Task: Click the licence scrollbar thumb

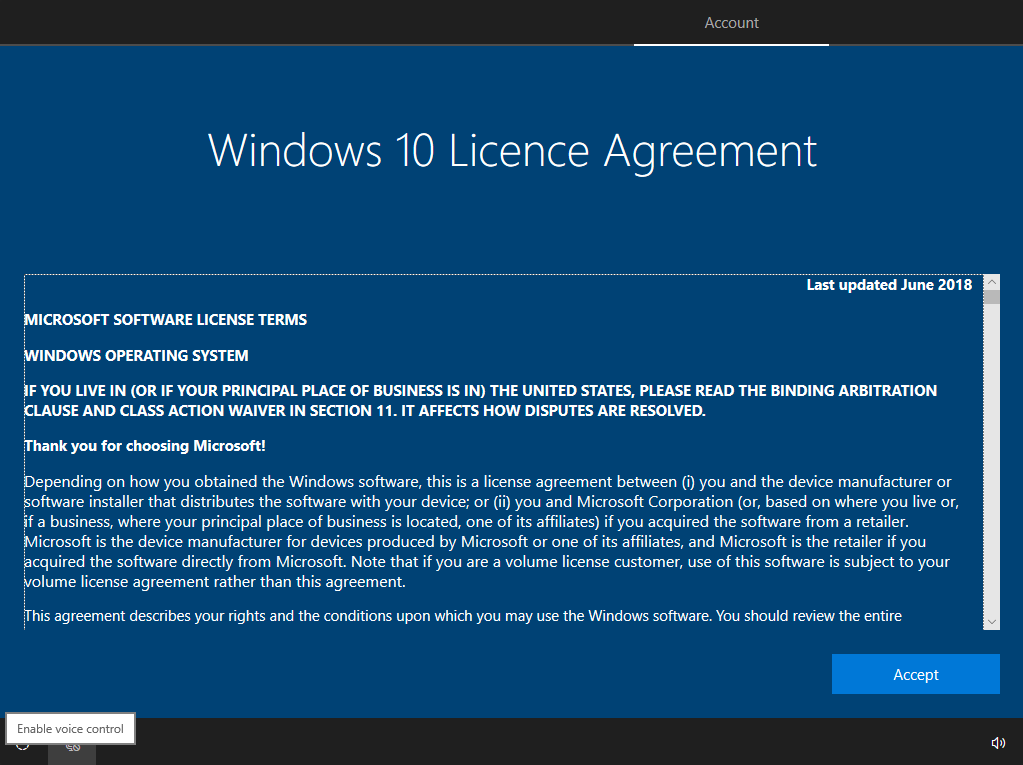Action: 992,297
